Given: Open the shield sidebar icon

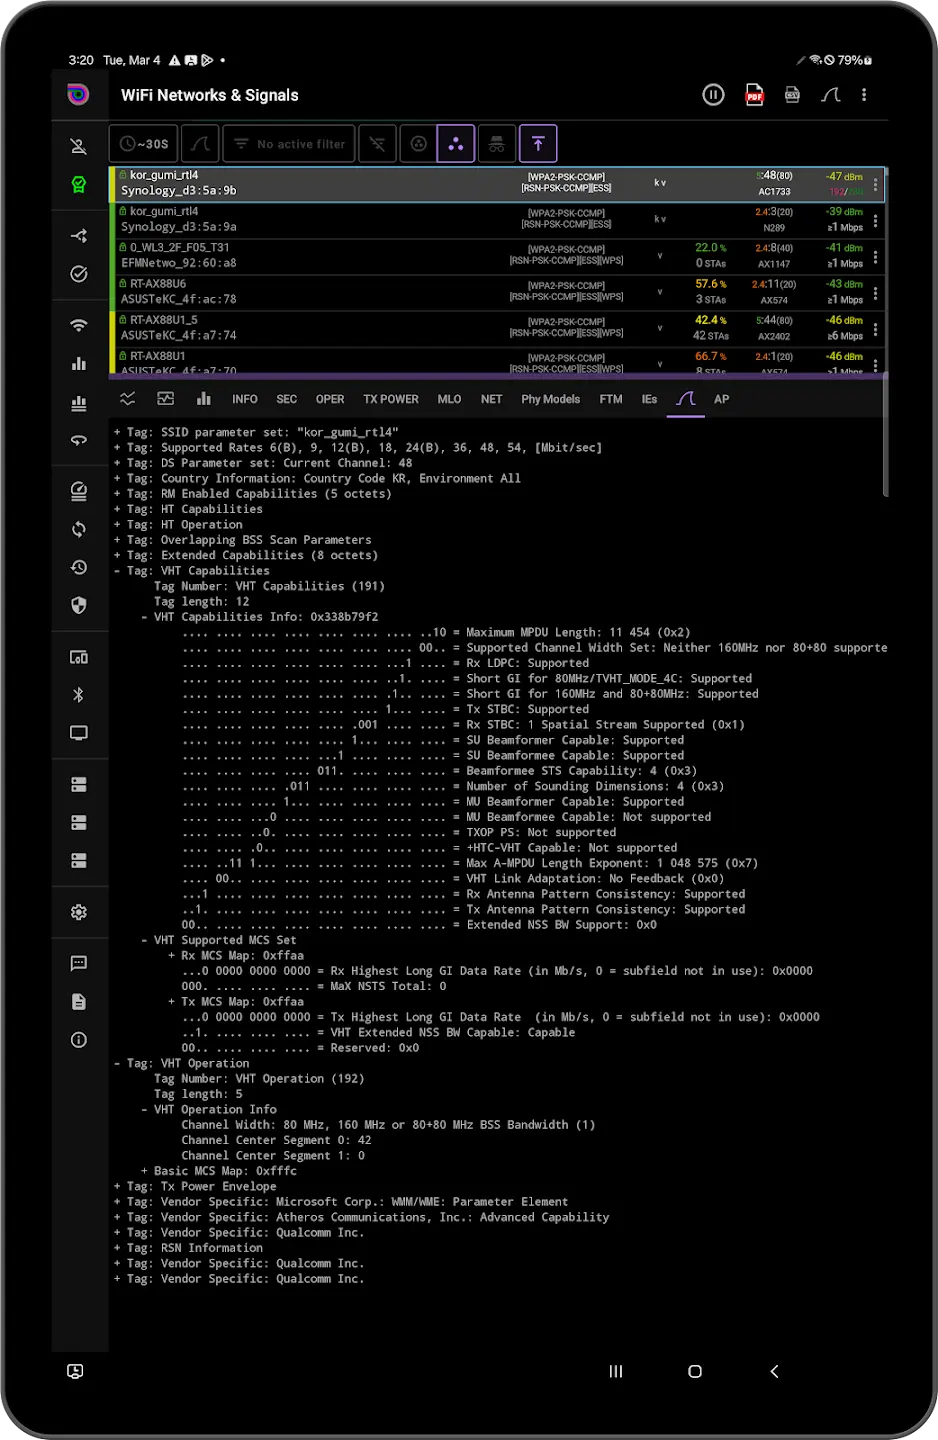Looking at the screenshot, I should [x=79, y=605].
